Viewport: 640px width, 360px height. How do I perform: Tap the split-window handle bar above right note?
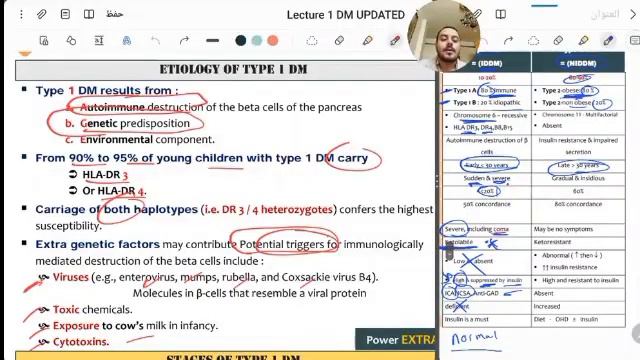click(x=544, y=6)
